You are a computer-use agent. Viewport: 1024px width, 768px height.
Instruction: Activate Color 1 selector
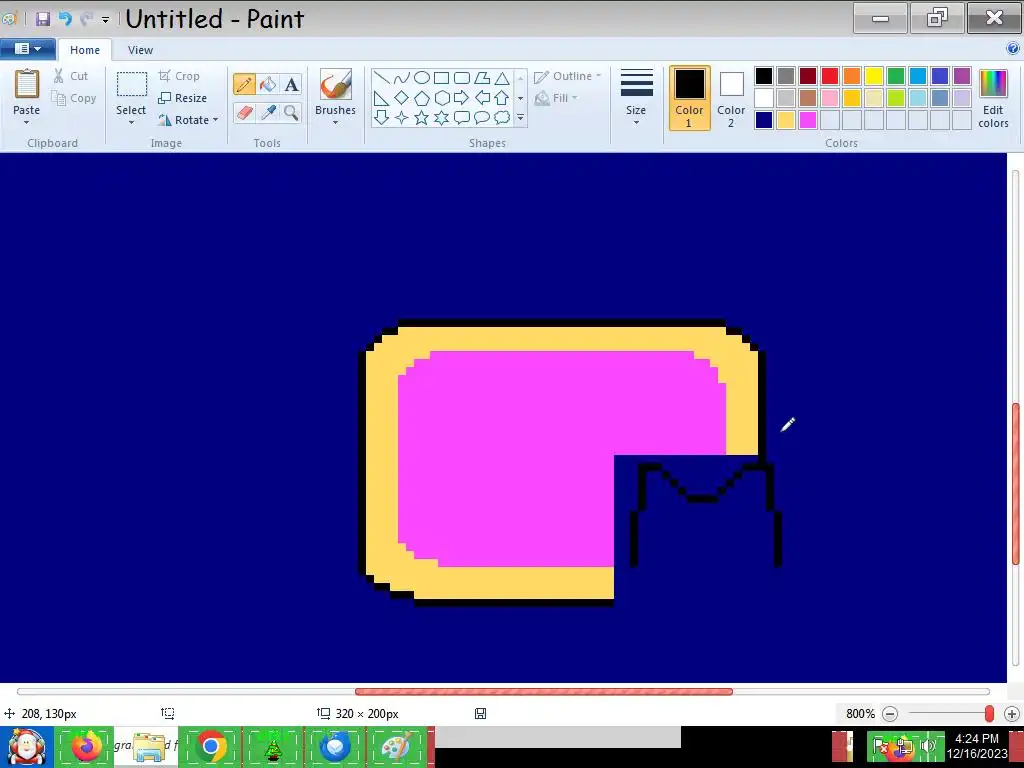pos(689,98)
